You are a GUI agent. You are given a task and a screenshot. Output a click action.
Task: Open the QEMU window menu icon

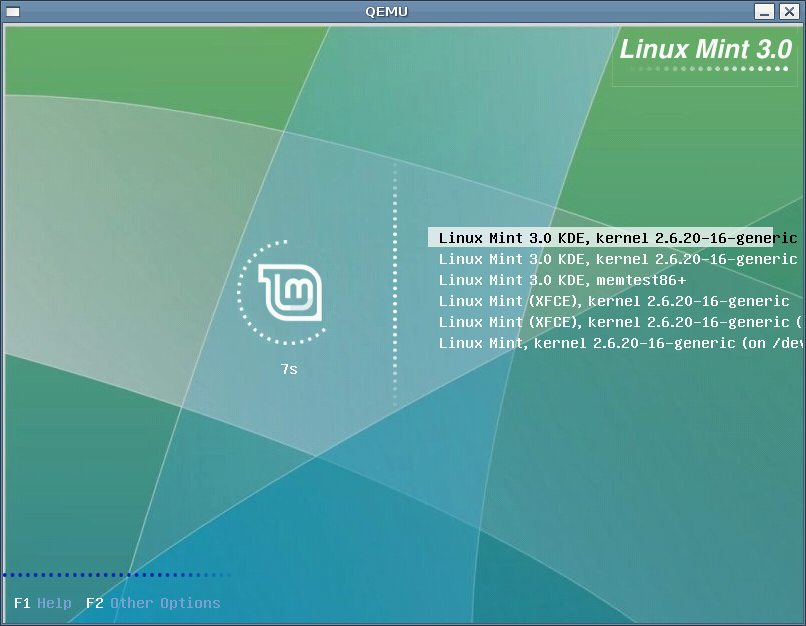12,11
